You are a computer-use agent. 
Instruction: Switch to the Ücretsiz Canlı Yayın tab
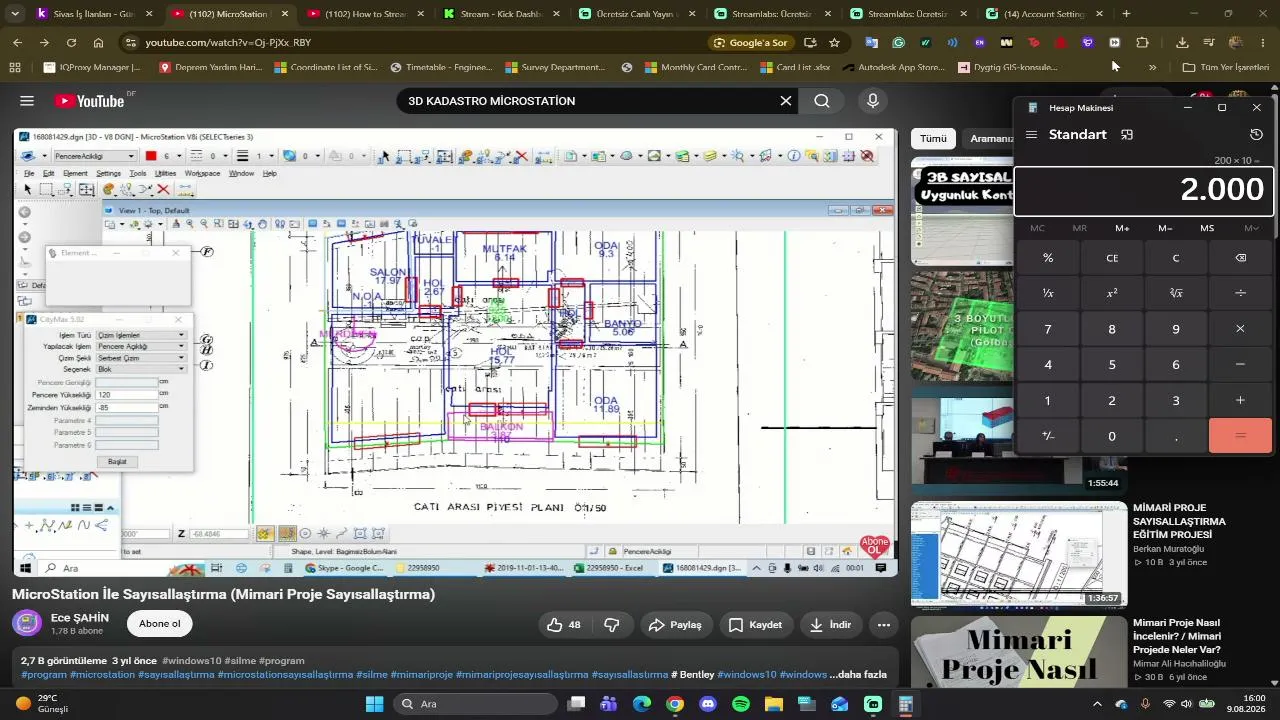point(637,14)
